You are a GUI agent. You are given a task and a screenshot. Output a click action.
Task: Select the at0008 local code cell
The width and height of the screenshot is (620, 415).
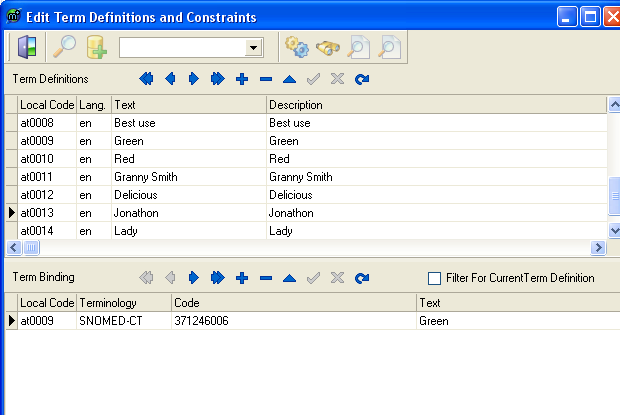(47, 123)
